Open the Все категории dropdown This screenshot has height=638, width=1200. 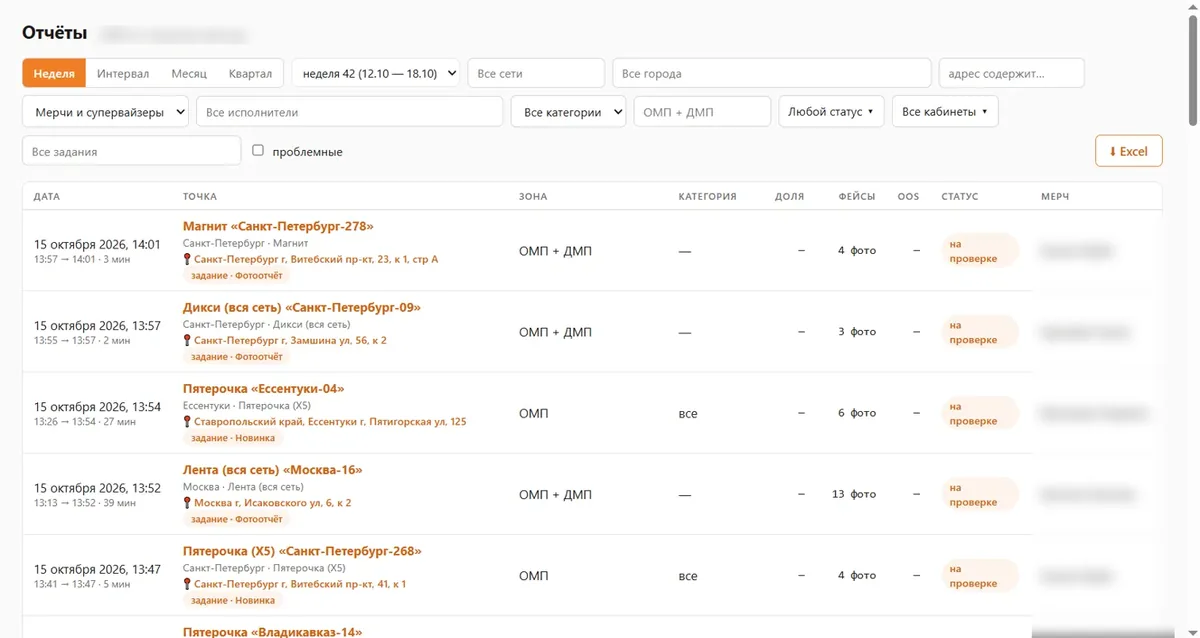(x=569, y=112)
